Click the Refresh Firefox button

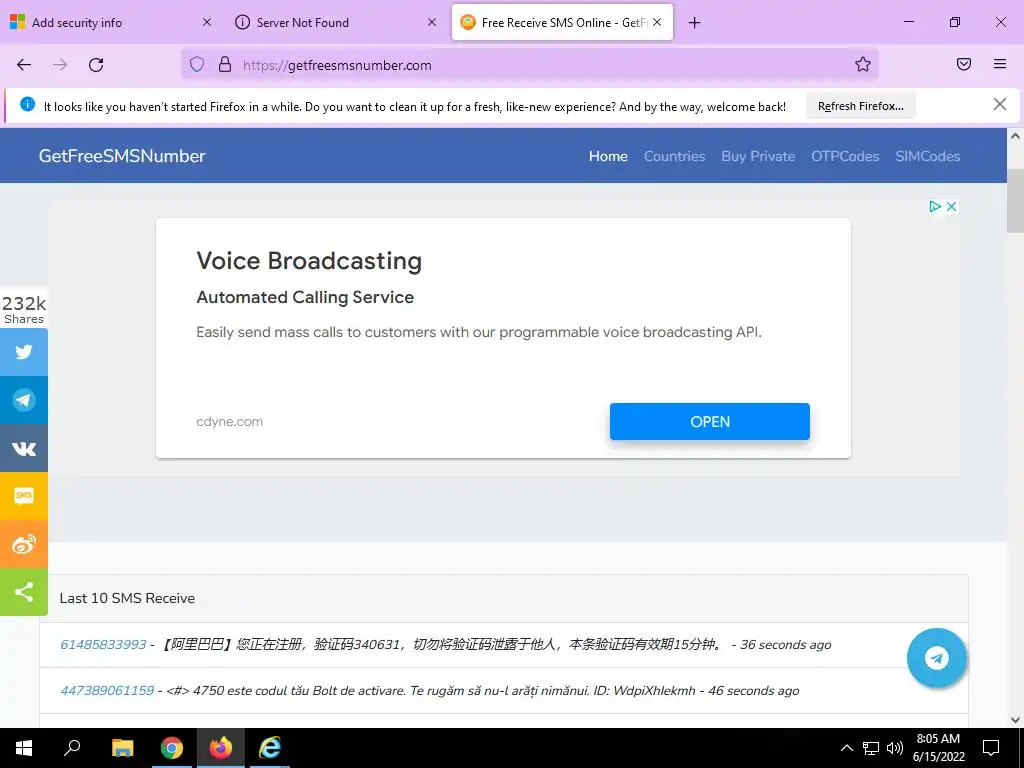point(861,106)
